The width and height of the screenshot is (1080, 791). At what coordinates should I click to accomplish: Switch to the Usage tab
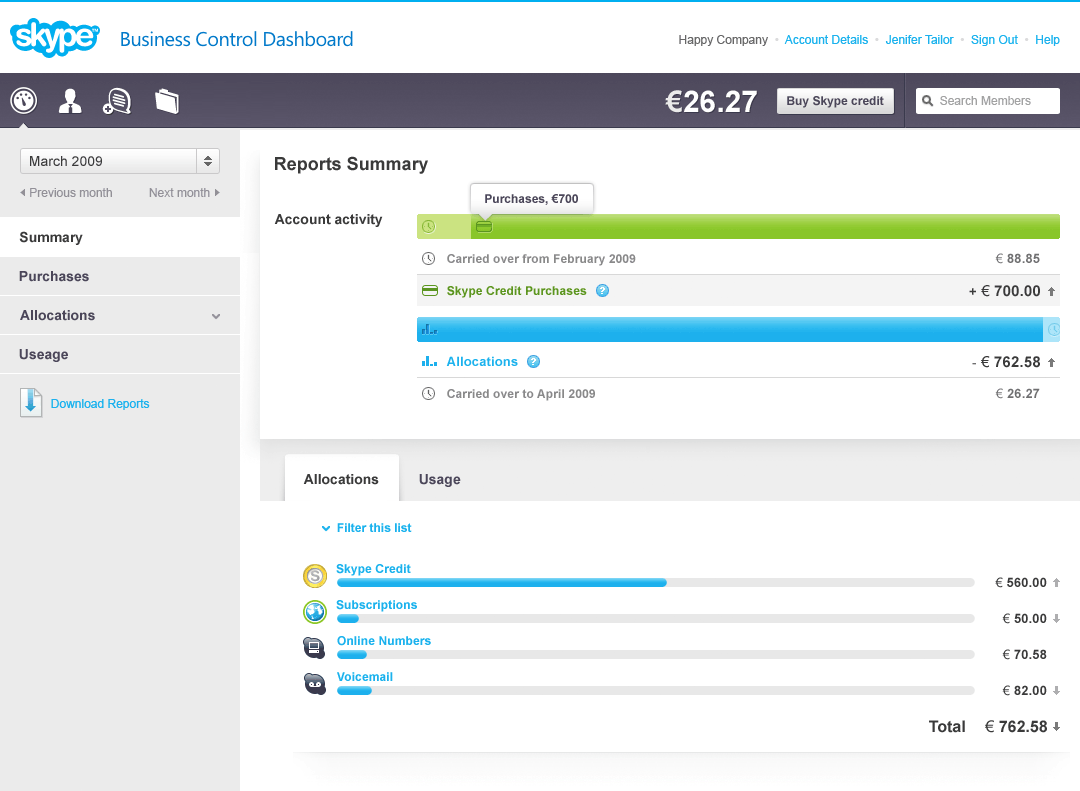pos(439,479)
